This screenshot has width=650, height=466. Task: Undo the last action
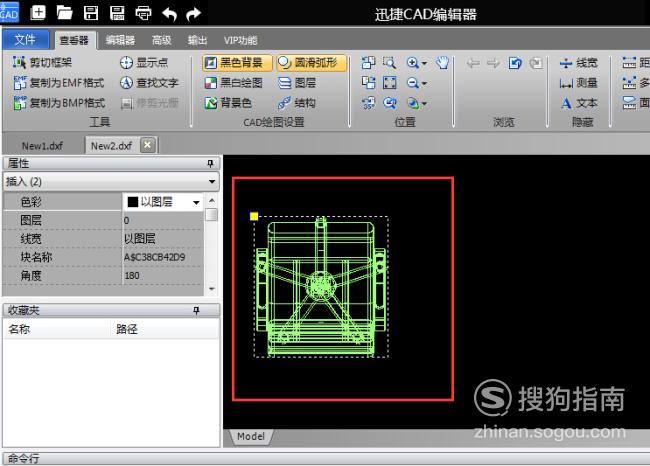tap(169, 14)
